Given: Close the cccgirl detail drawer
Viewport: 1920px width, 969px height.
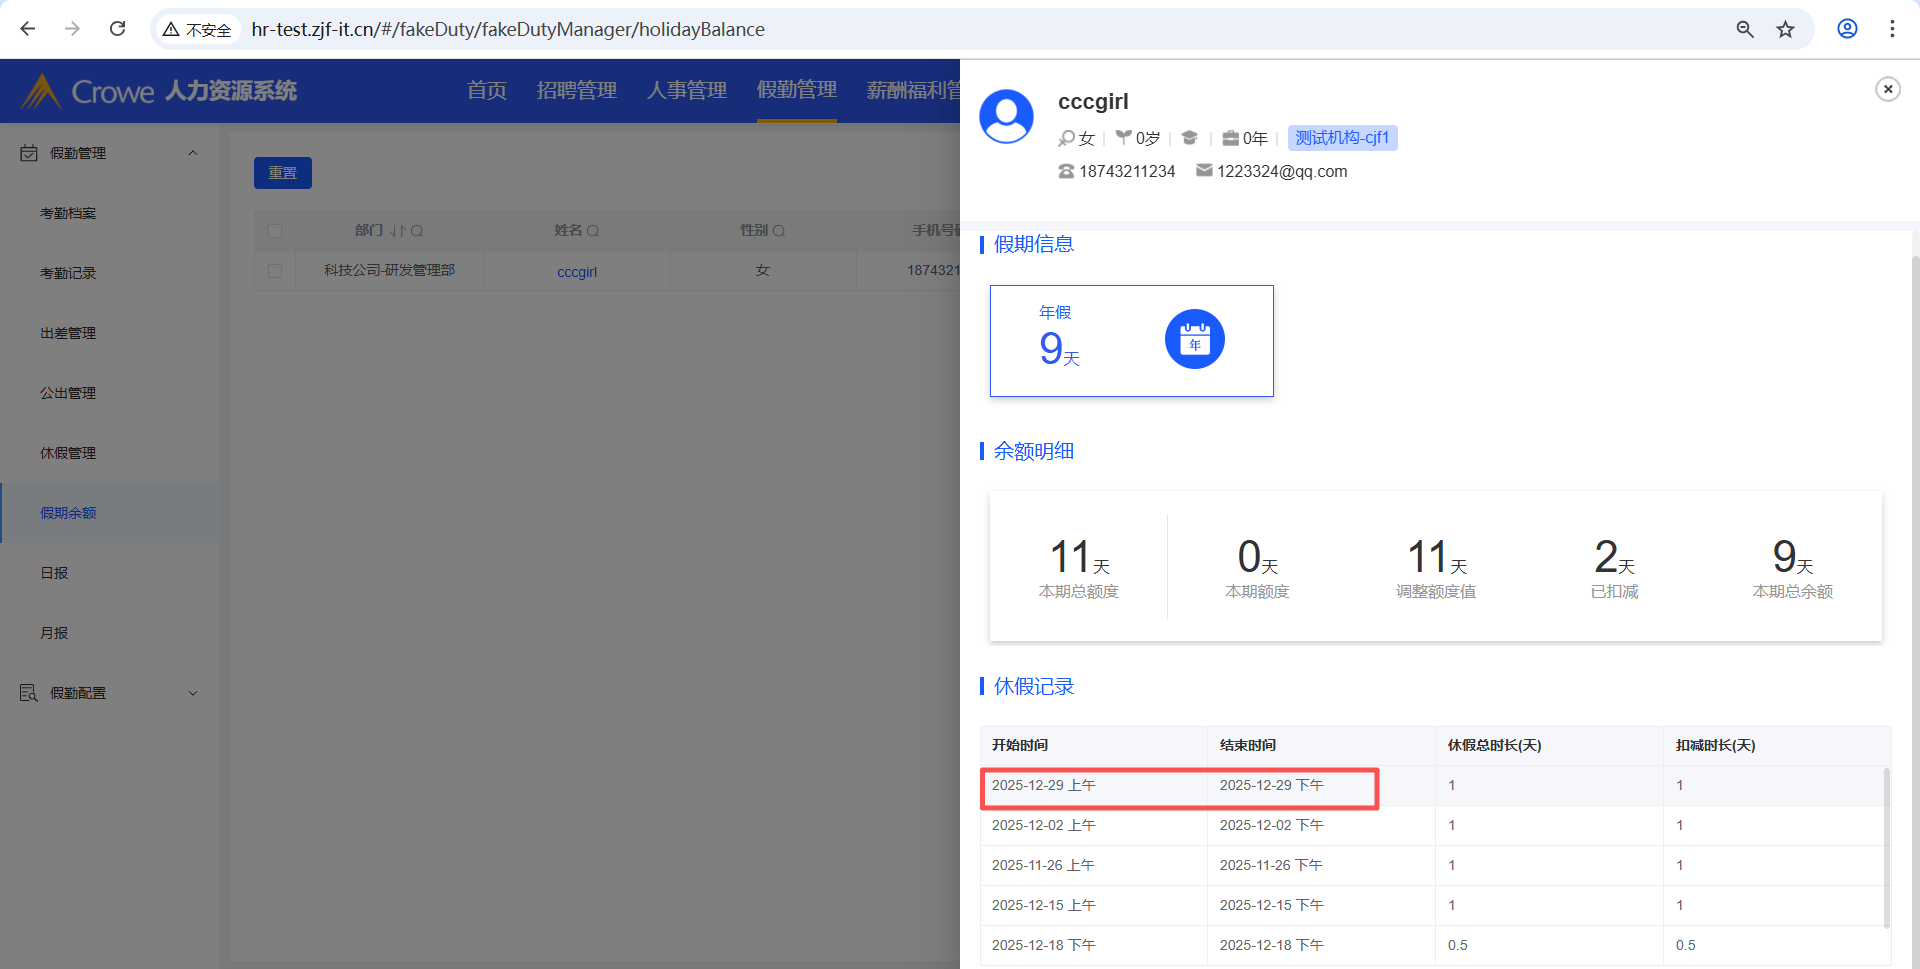Looking at the screenshot, I should (1887, 90).
